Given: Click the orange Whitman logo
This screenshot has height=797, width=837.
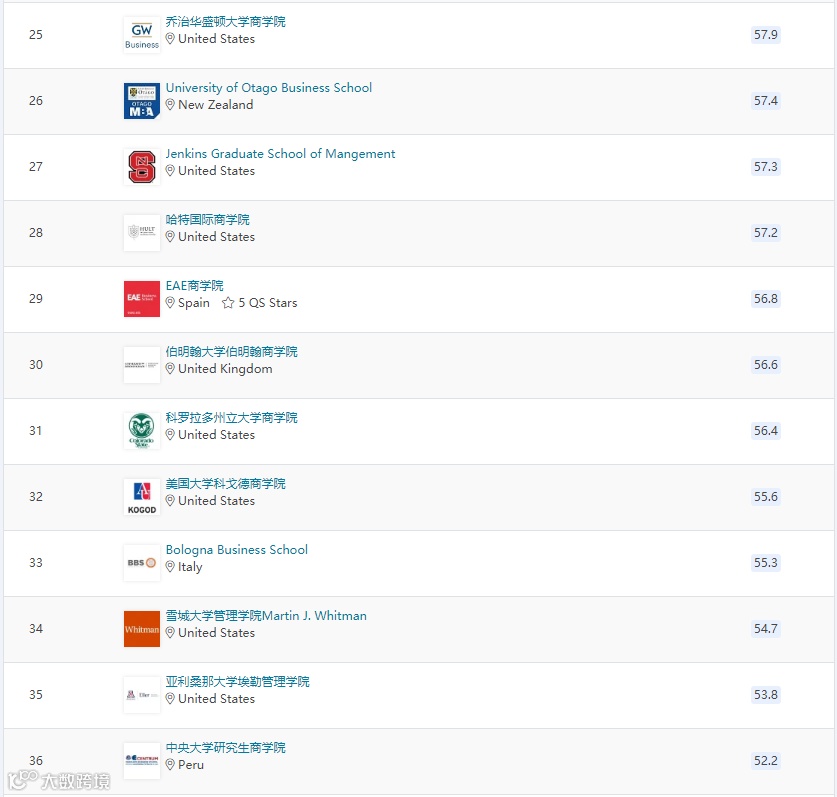Looking at the screenshot, I should coord(142,629).
